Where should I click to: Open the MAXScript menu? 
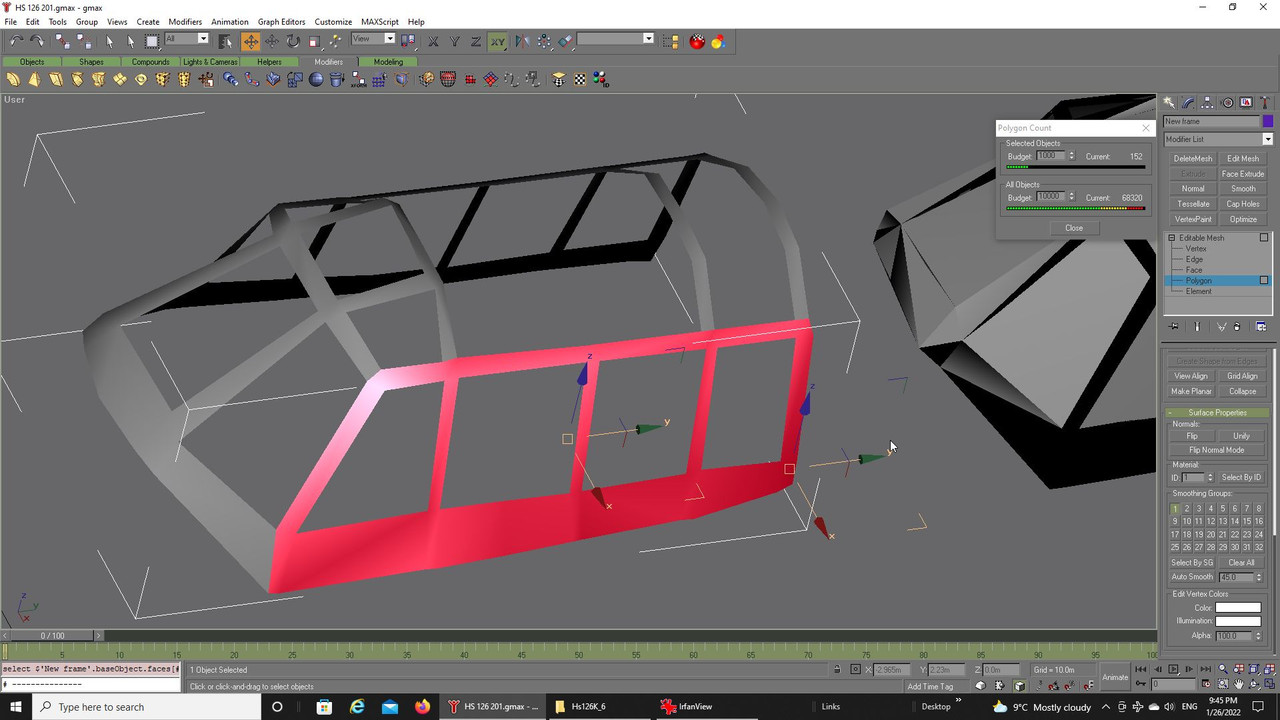click(x=379, y=21)
